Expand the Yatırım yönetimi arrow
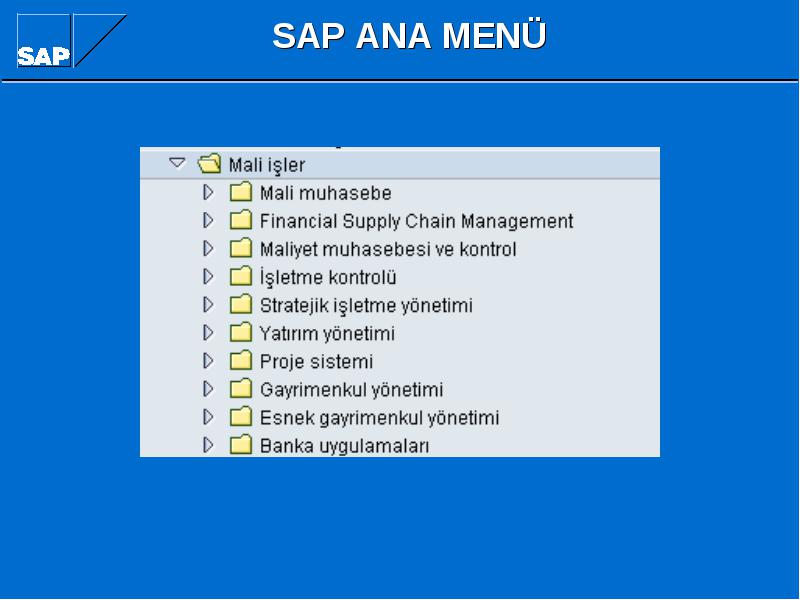This screenshot has width=800, height=600. (x=208, y=333)
